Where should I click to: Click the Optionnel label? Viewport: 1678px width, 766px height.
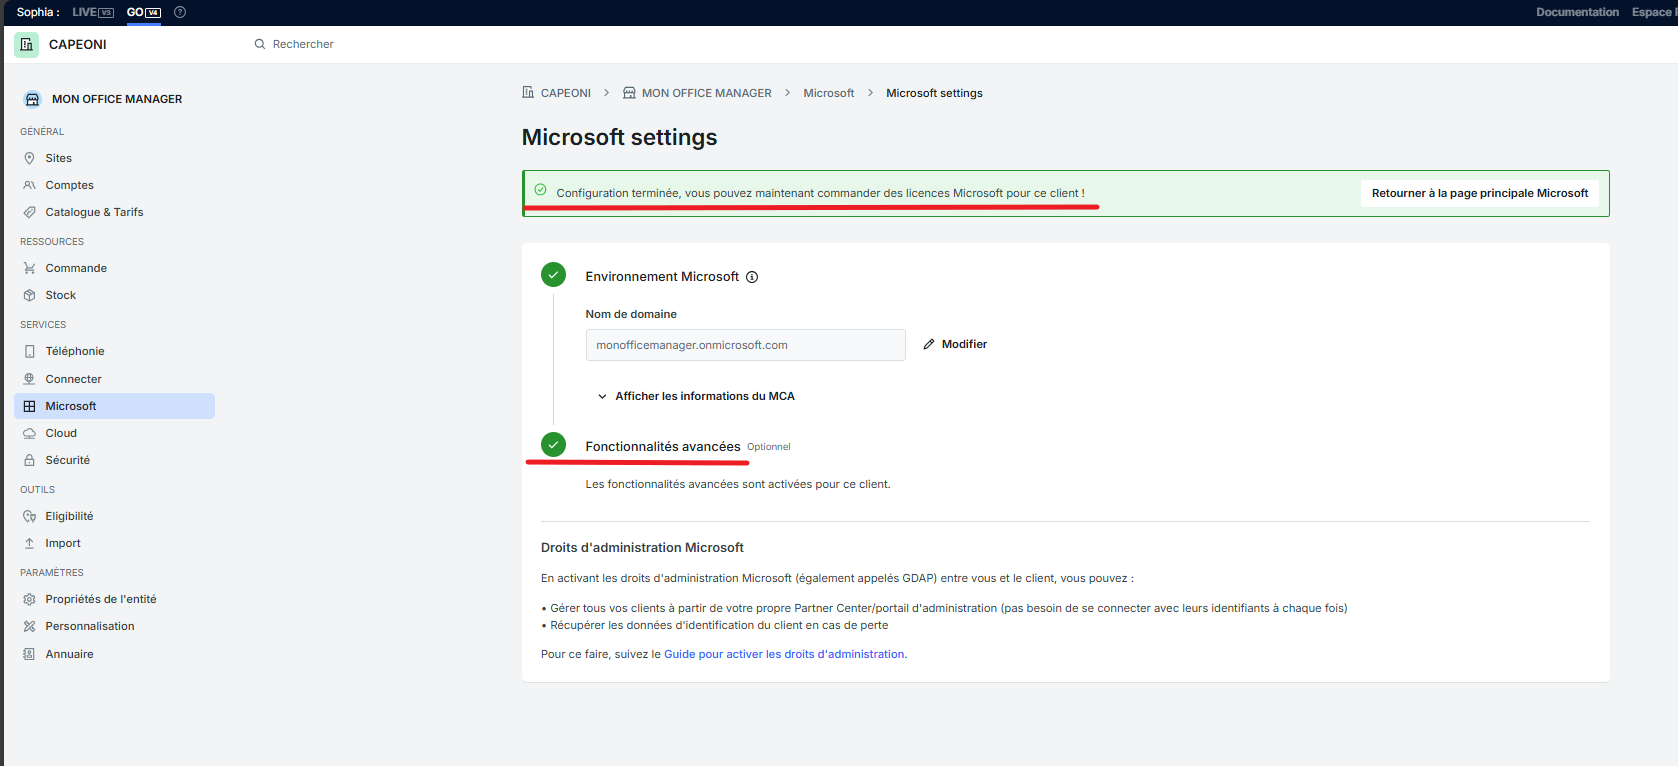pos(769,447)
